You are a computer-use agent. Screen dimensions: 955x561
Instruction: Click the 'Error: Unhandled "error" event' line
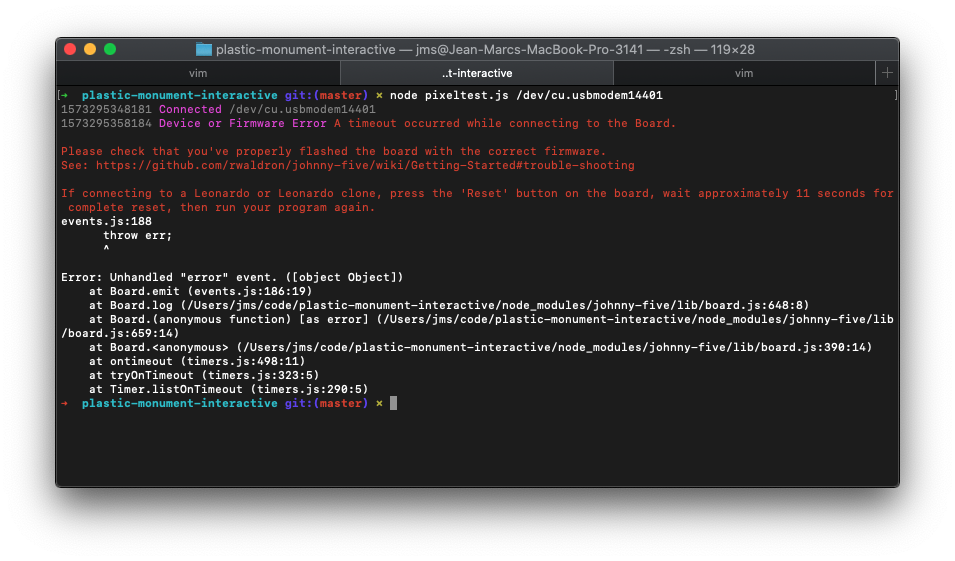click(232, 277)
